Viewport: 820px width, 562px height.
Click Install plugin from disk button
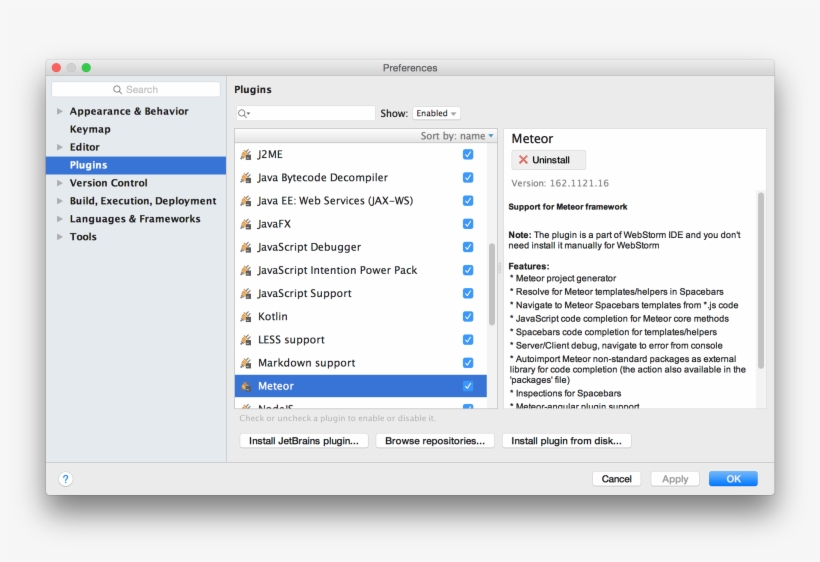(566, 441)
